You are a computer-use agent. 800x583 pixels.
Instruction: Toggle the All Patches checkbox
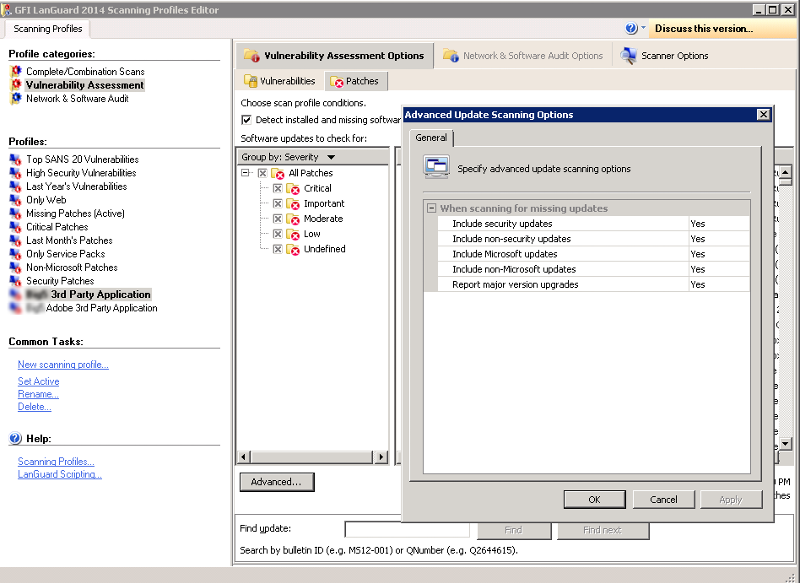click(262, 173)
